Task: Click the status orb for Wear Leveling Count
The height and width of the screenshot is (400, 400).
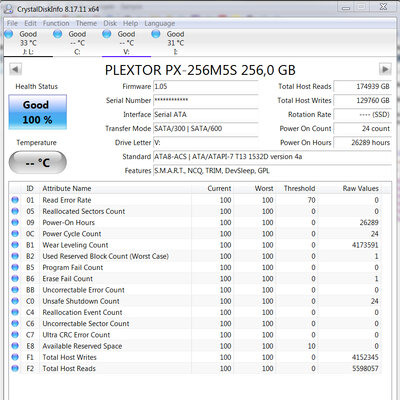Action: coord(15,245)
